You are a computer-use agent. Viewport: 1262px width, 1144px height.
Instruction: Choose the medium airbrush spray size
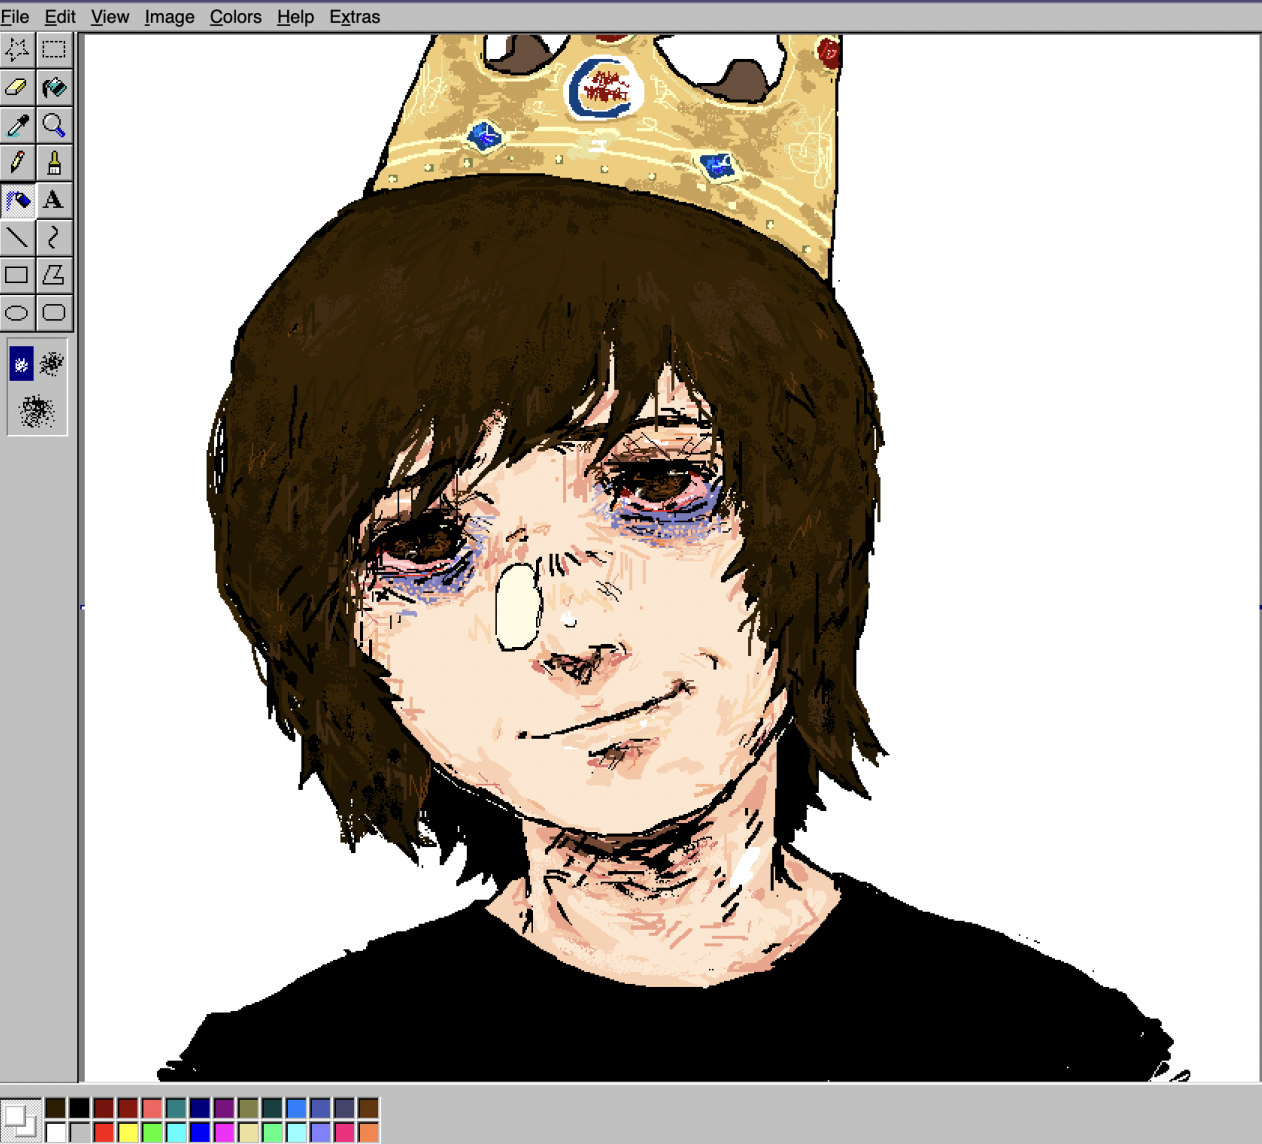point(52,363)
